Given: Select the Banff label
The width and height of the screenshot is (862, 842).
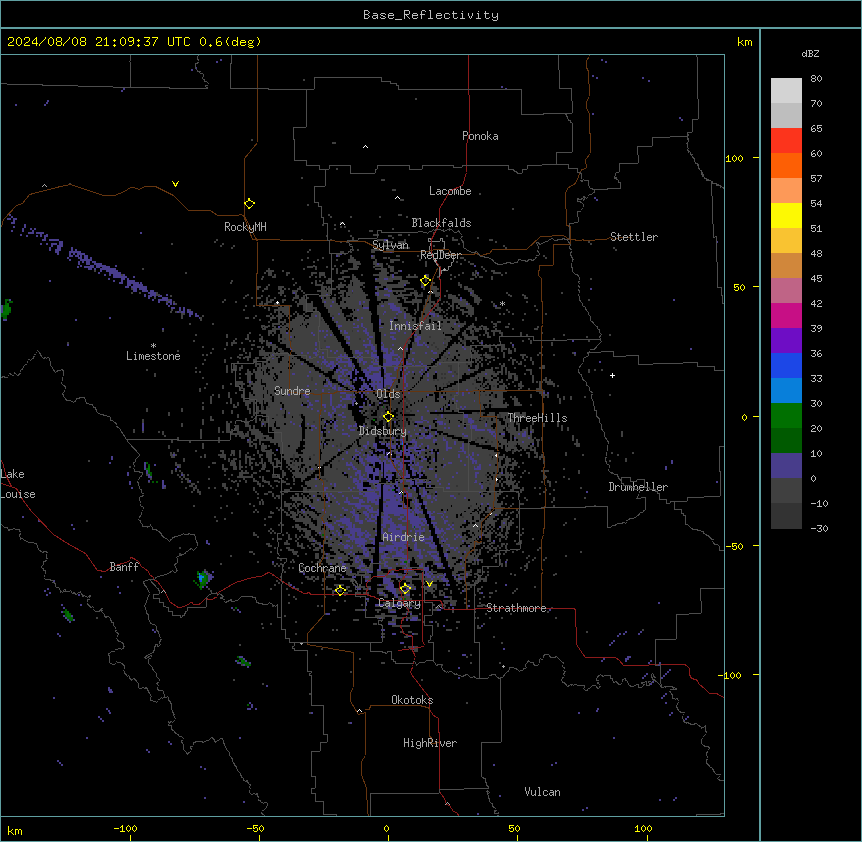Looking at the screenshot, I should 124,567.
